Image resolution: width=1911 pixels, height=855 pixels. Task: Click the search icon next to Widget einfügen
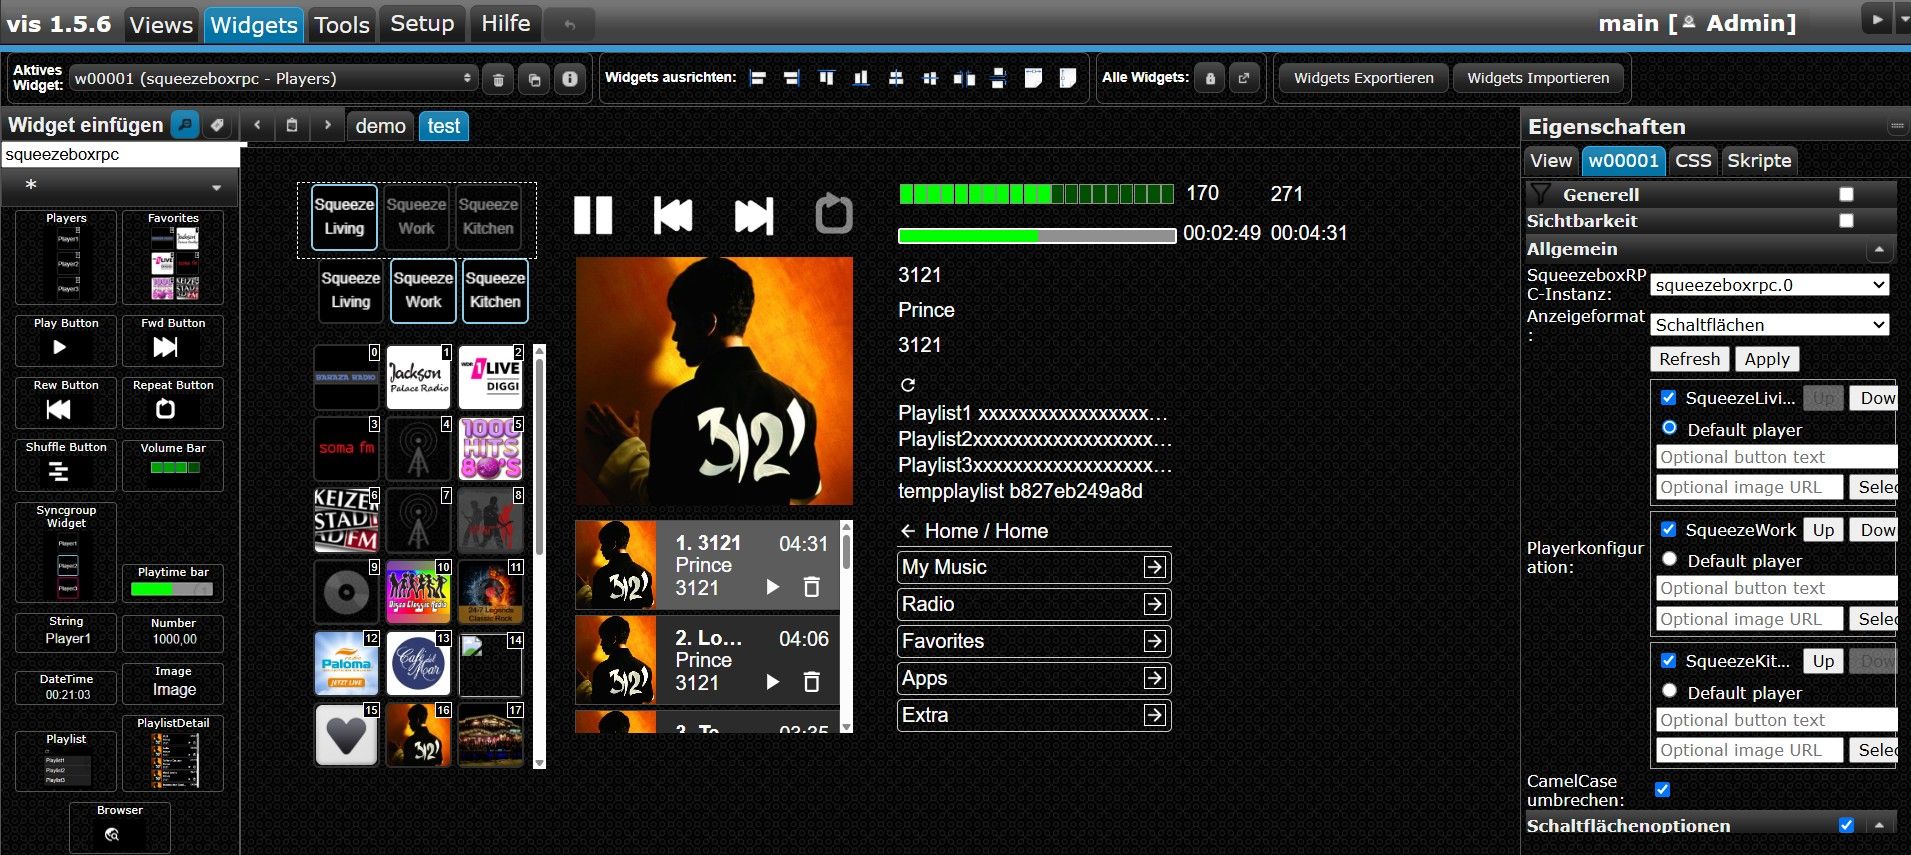pyautogui.click(x=184, y=125)
